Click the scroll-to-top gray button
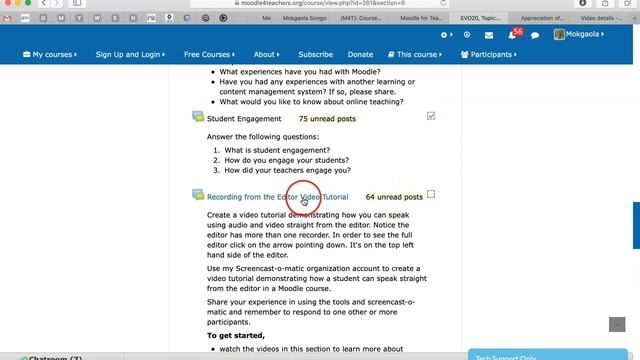The height and width of the screenshot is (360, 640). tap(617, 324)
